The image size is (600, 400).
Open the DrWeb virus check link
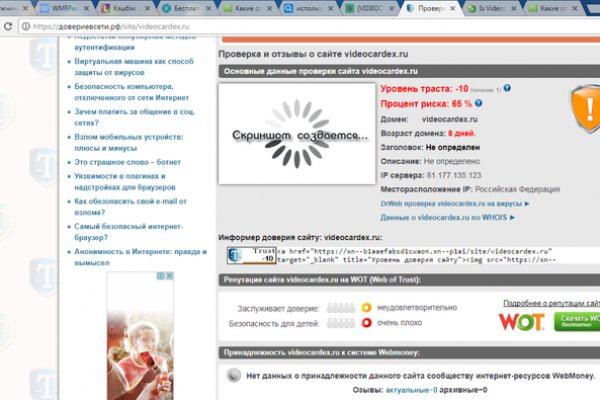[x=454, y=203]
